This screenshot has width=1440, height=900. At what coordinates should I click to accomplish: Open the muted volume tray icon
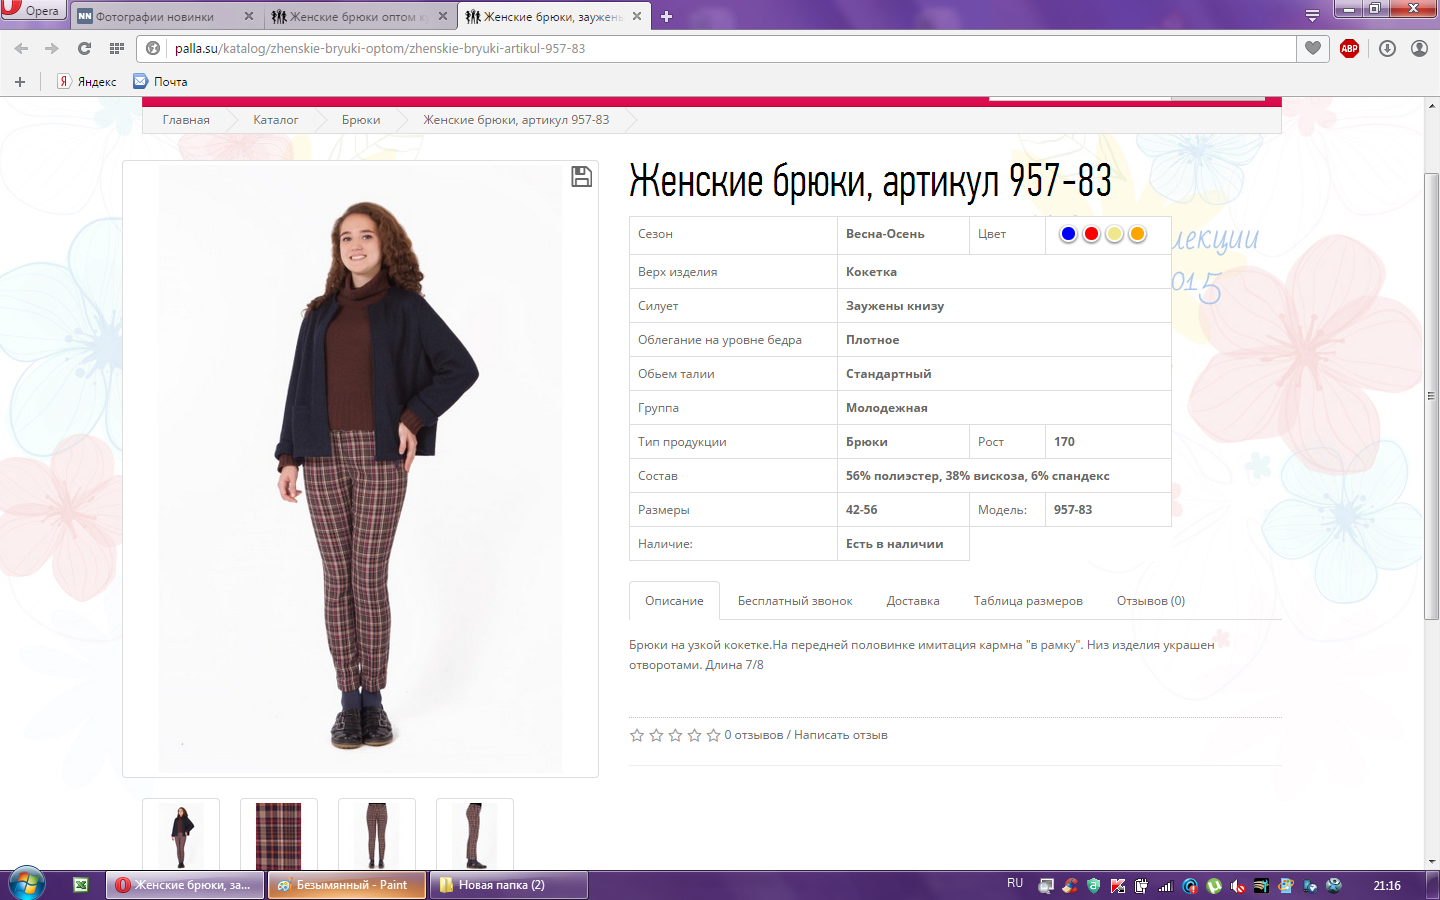tap(1238, 886)
